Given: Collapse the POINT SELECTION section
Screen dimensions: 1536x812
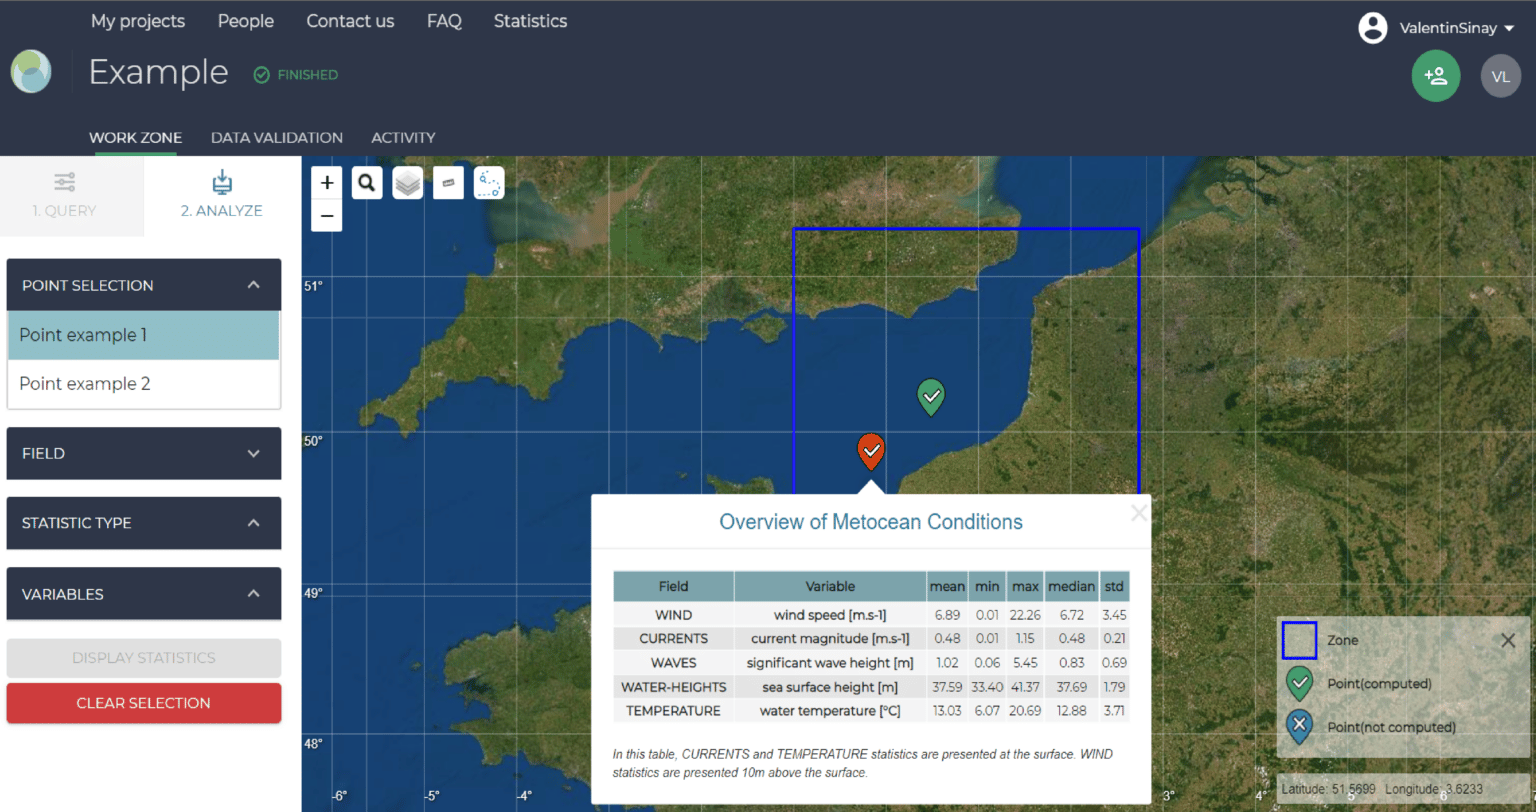Looking at the screenshot, I should [143, 285].
